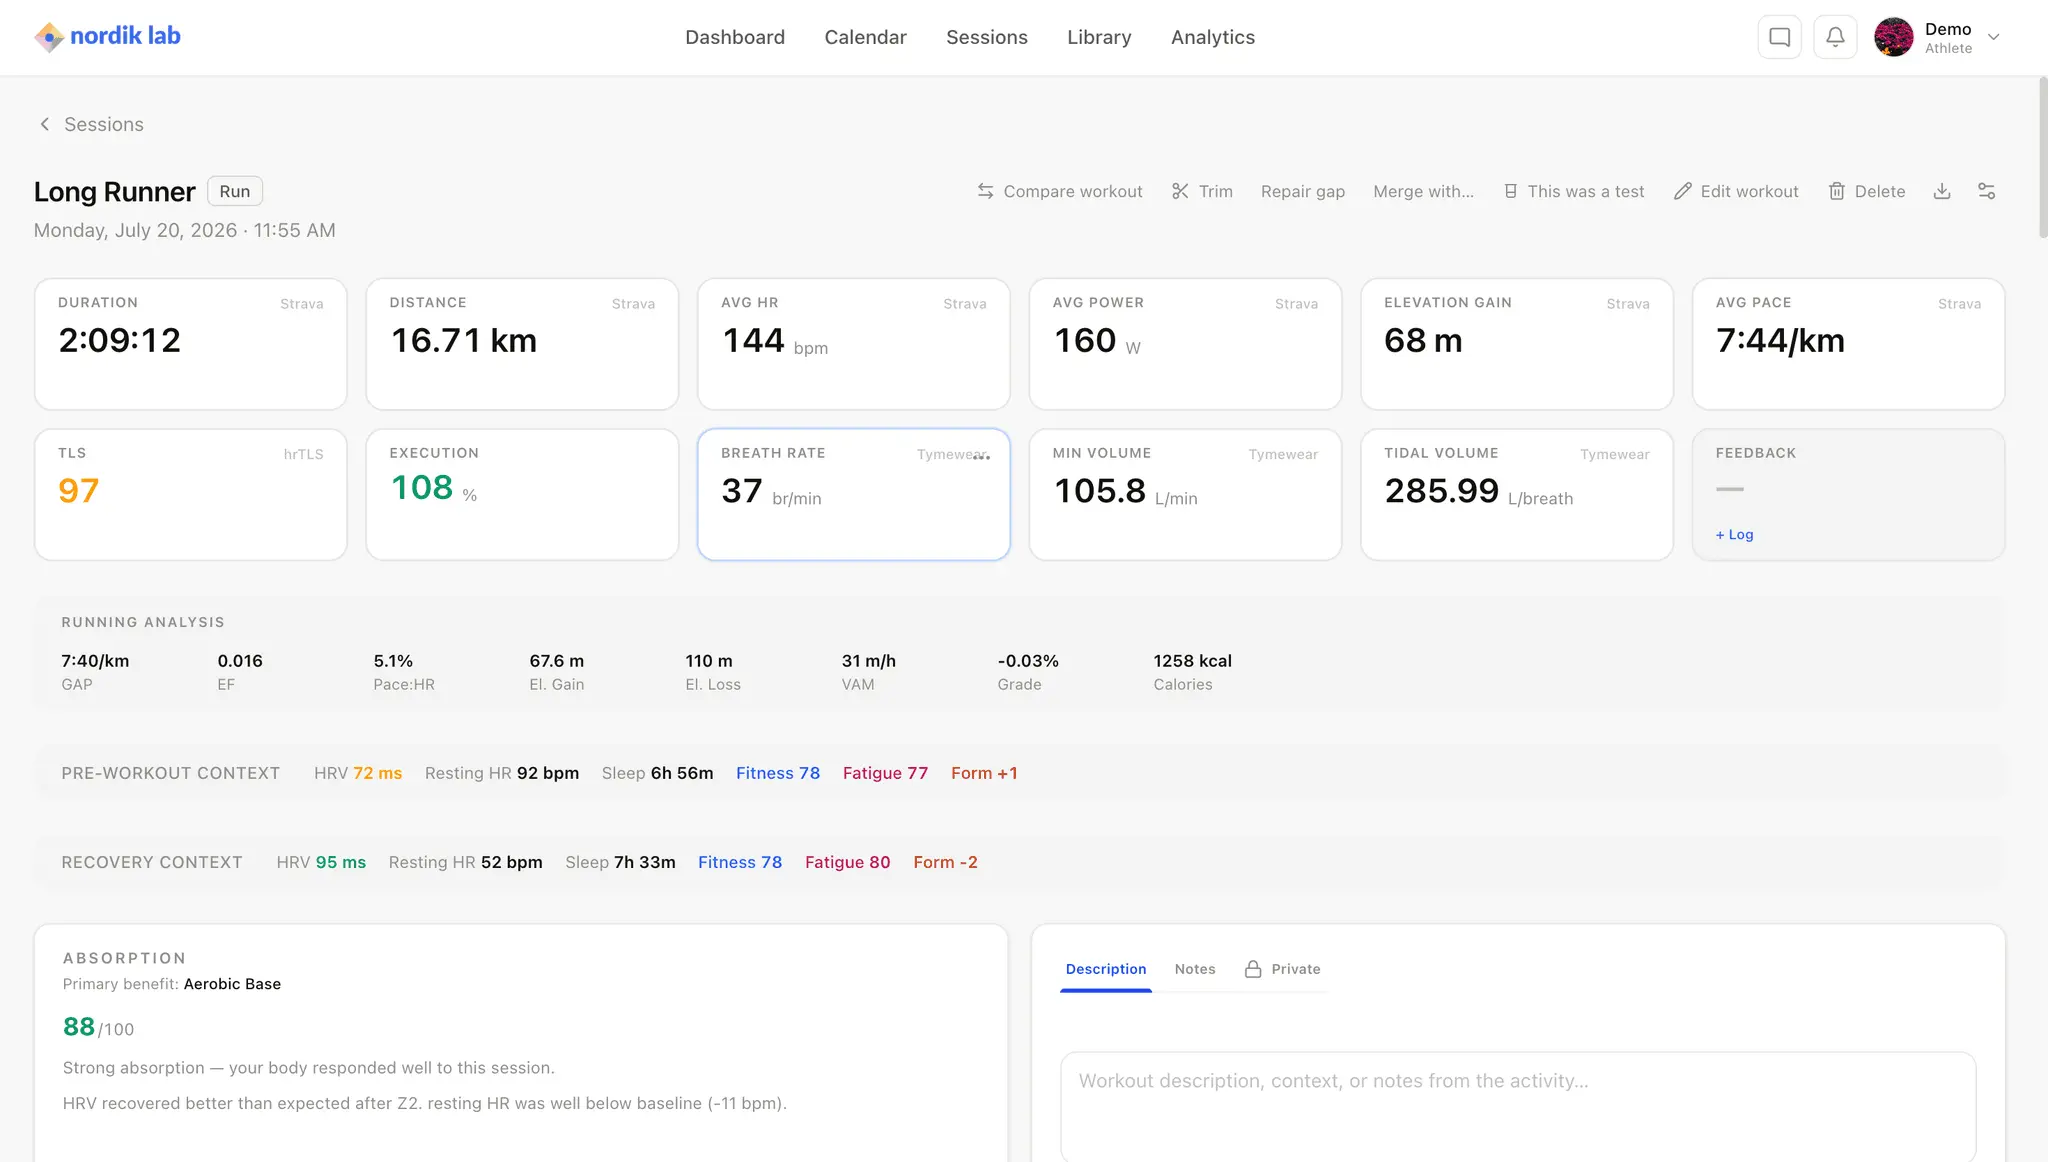Click recovery HRV 95 ms

tap(321, 862)
